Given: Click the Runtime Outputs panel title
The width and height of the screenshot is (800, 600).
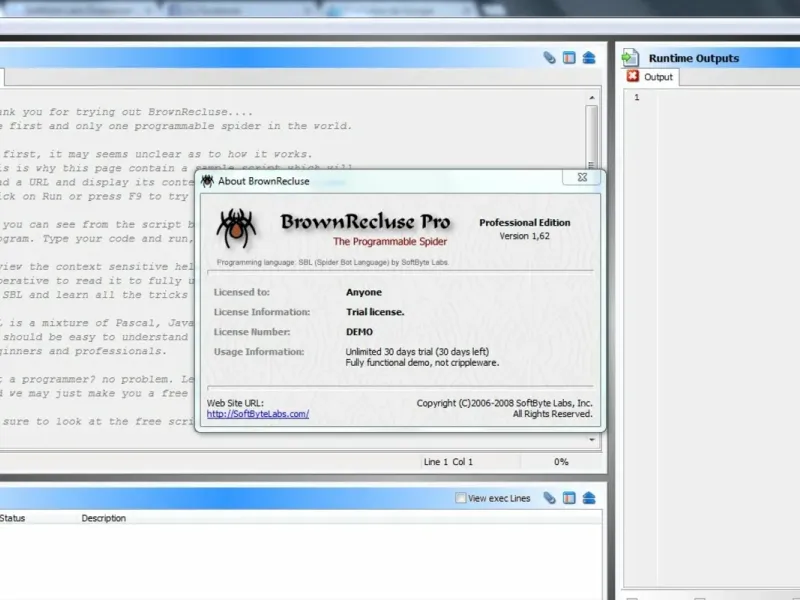Looking at the screenshot, I should click(x=694, y=58).
